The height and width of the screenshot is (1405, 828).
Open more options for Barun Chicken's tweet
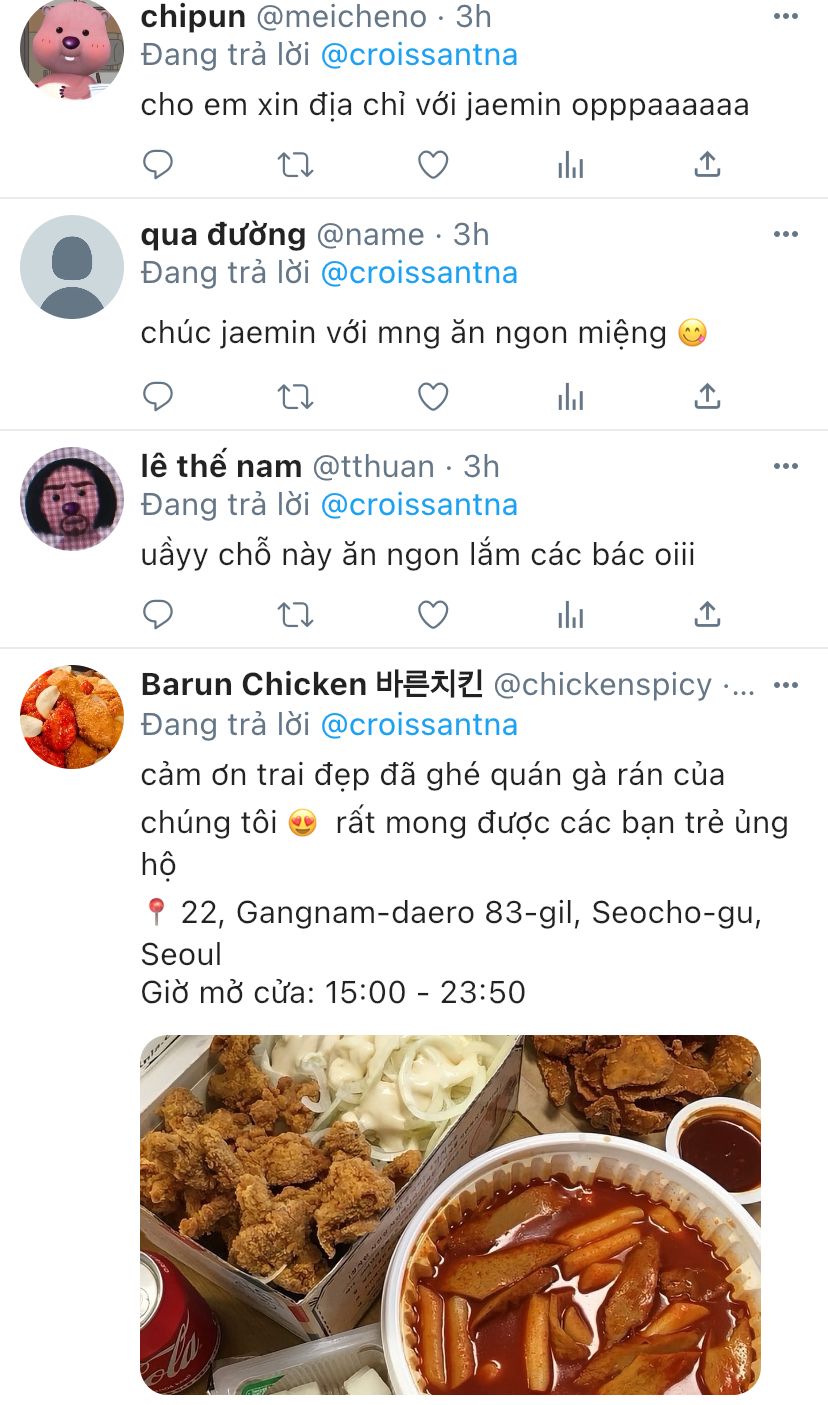tap(786, 685)
